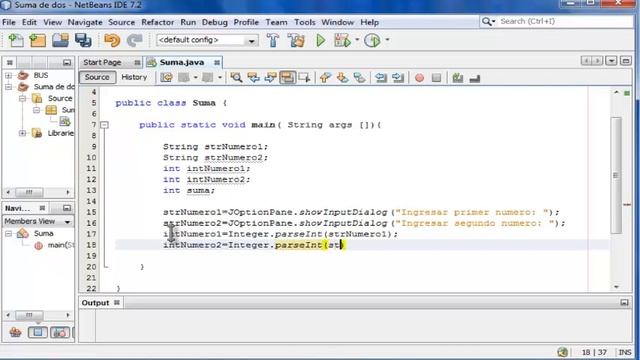Switch to Source view
Viewport: 640px width, 360px height.
pos(97,77)
